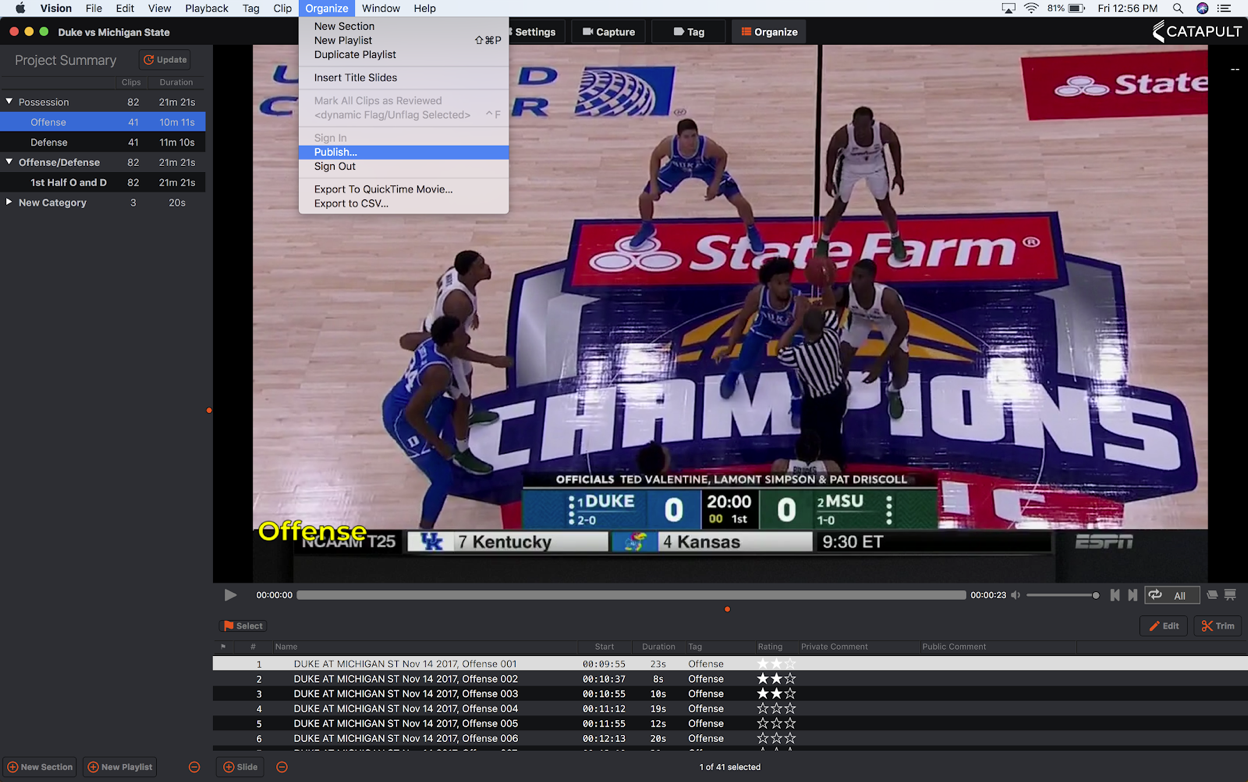This screenshot has width=1248, height=782.
Task: Collapse the Possession category
Action: (9, 102)
